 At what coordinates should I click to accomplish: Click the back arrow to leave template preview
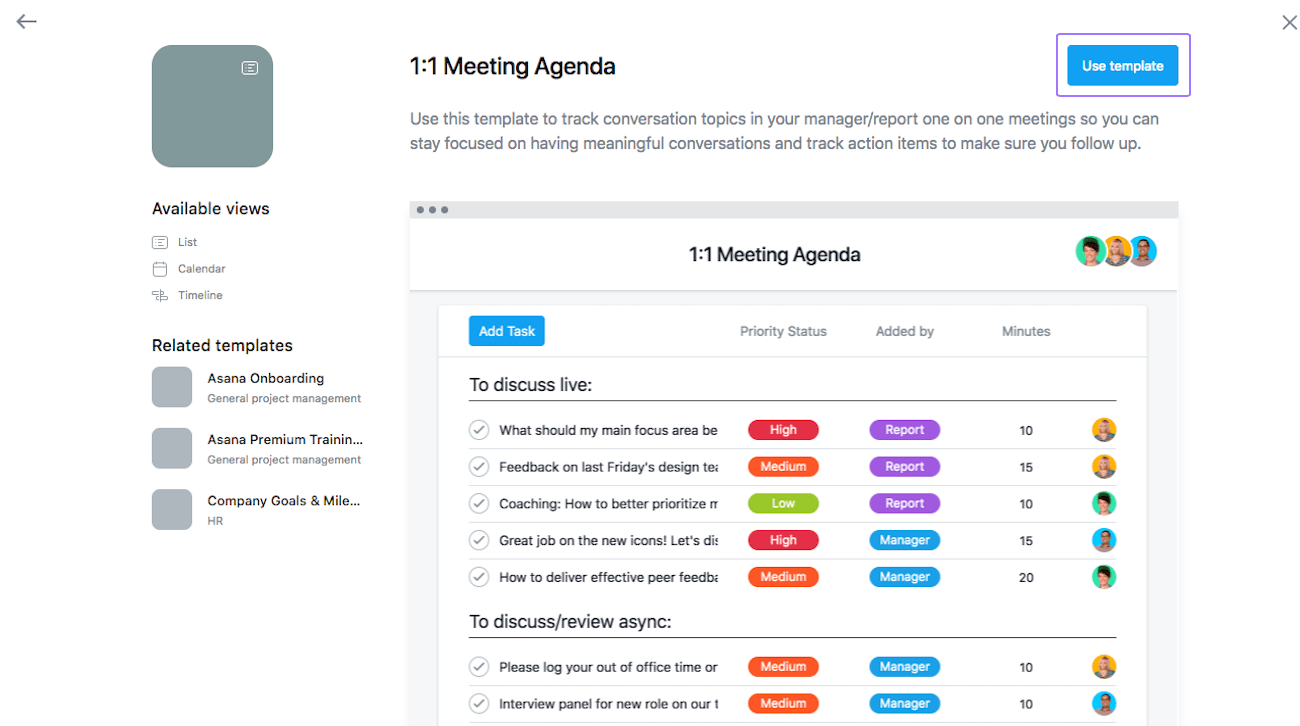coord(26,21)
